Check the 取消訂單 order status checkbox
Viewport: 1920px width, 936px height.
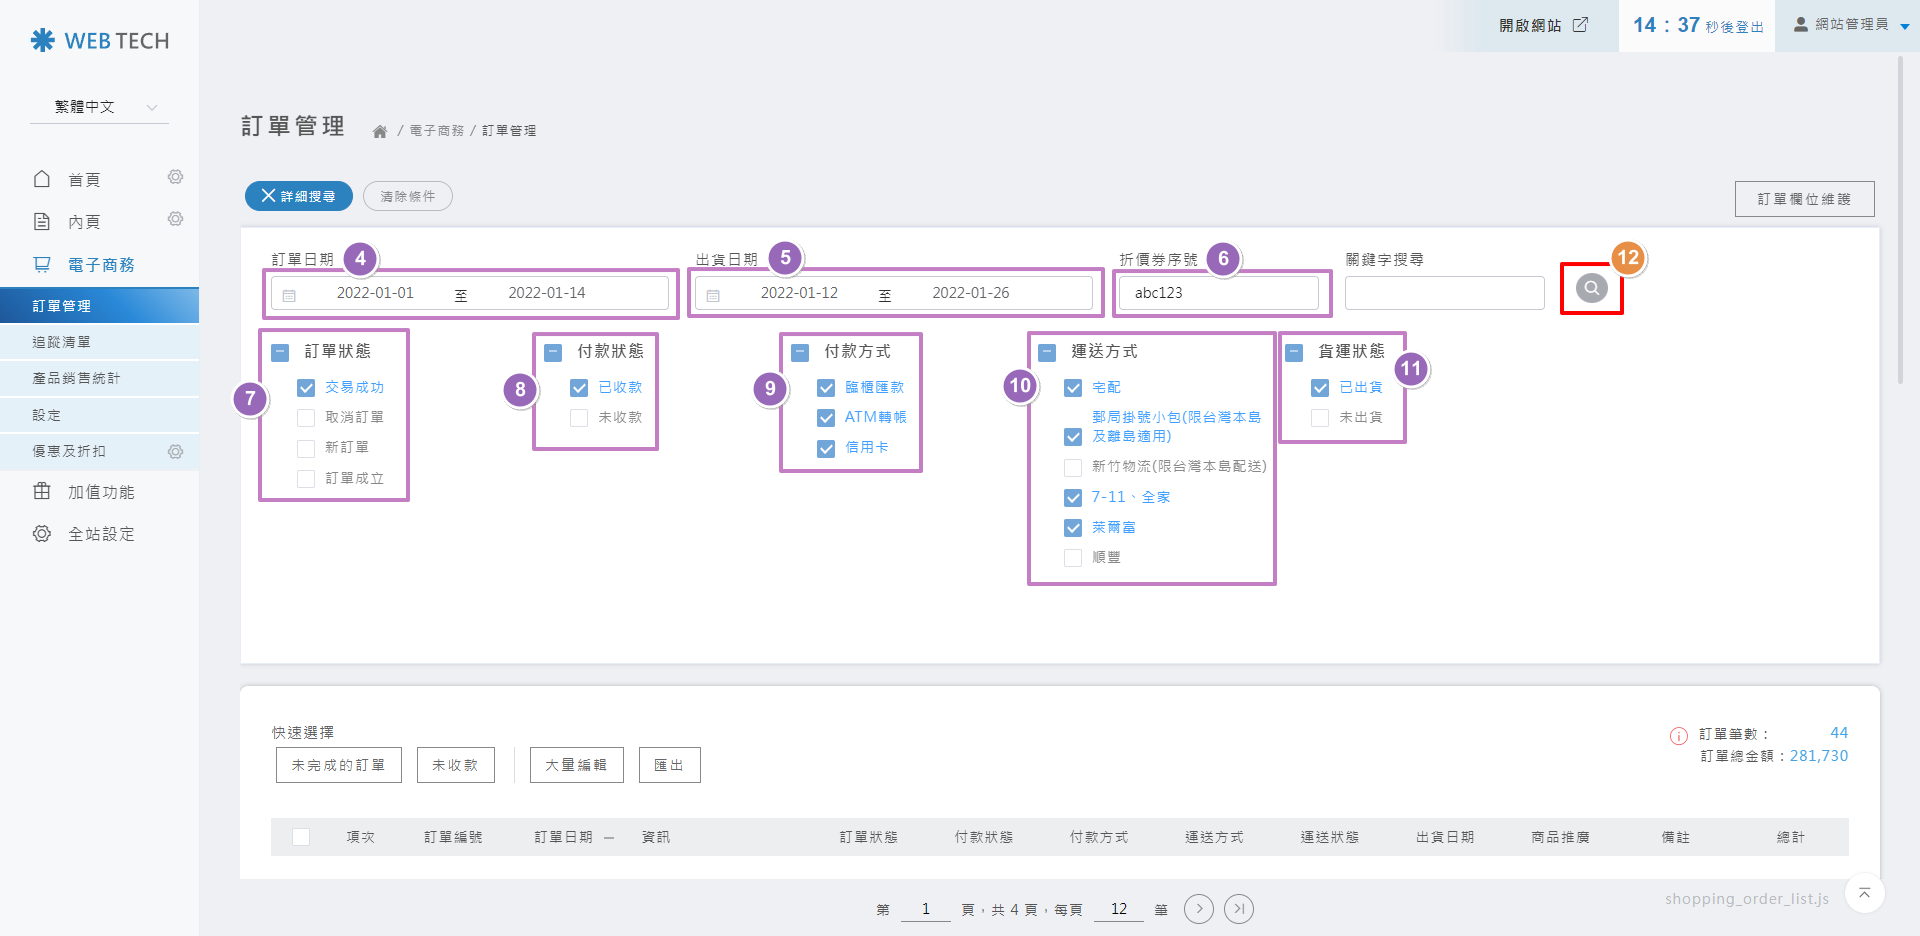pos(306,418)
